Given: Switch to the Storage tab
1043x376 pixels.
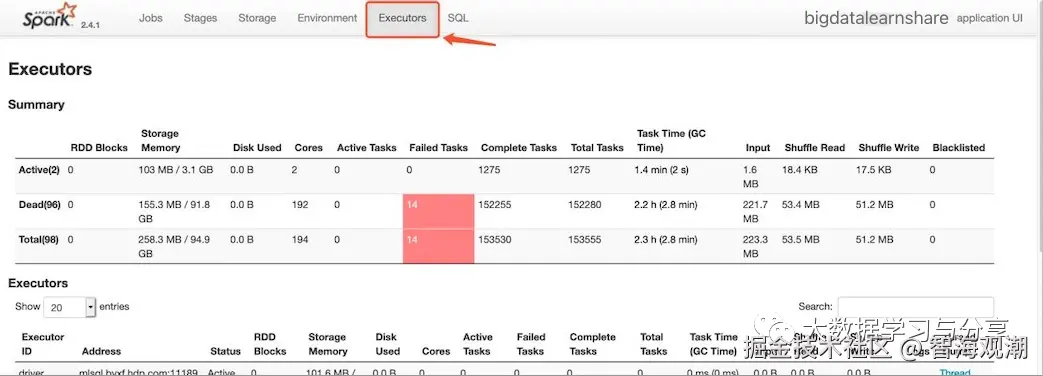Looking at the screenshot, I should [x=257, y=18].
